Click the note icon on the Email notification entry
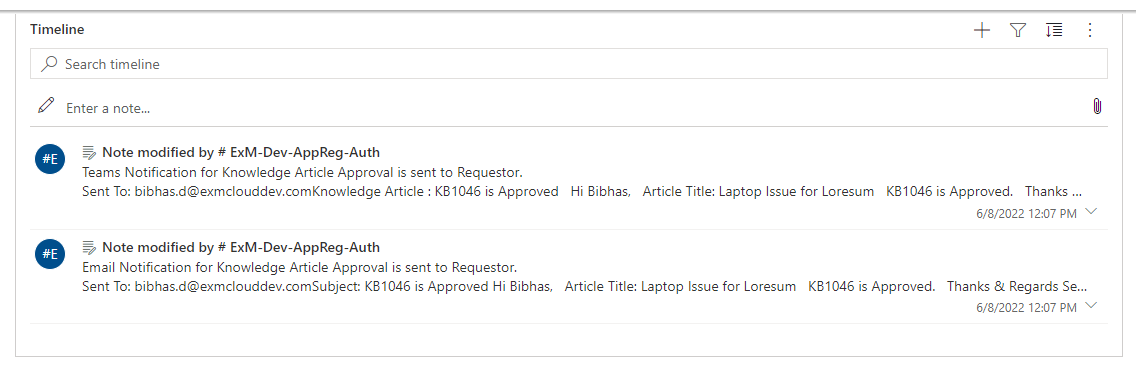1136x366 pixels. pyautogui.click(x=90, y=248)
